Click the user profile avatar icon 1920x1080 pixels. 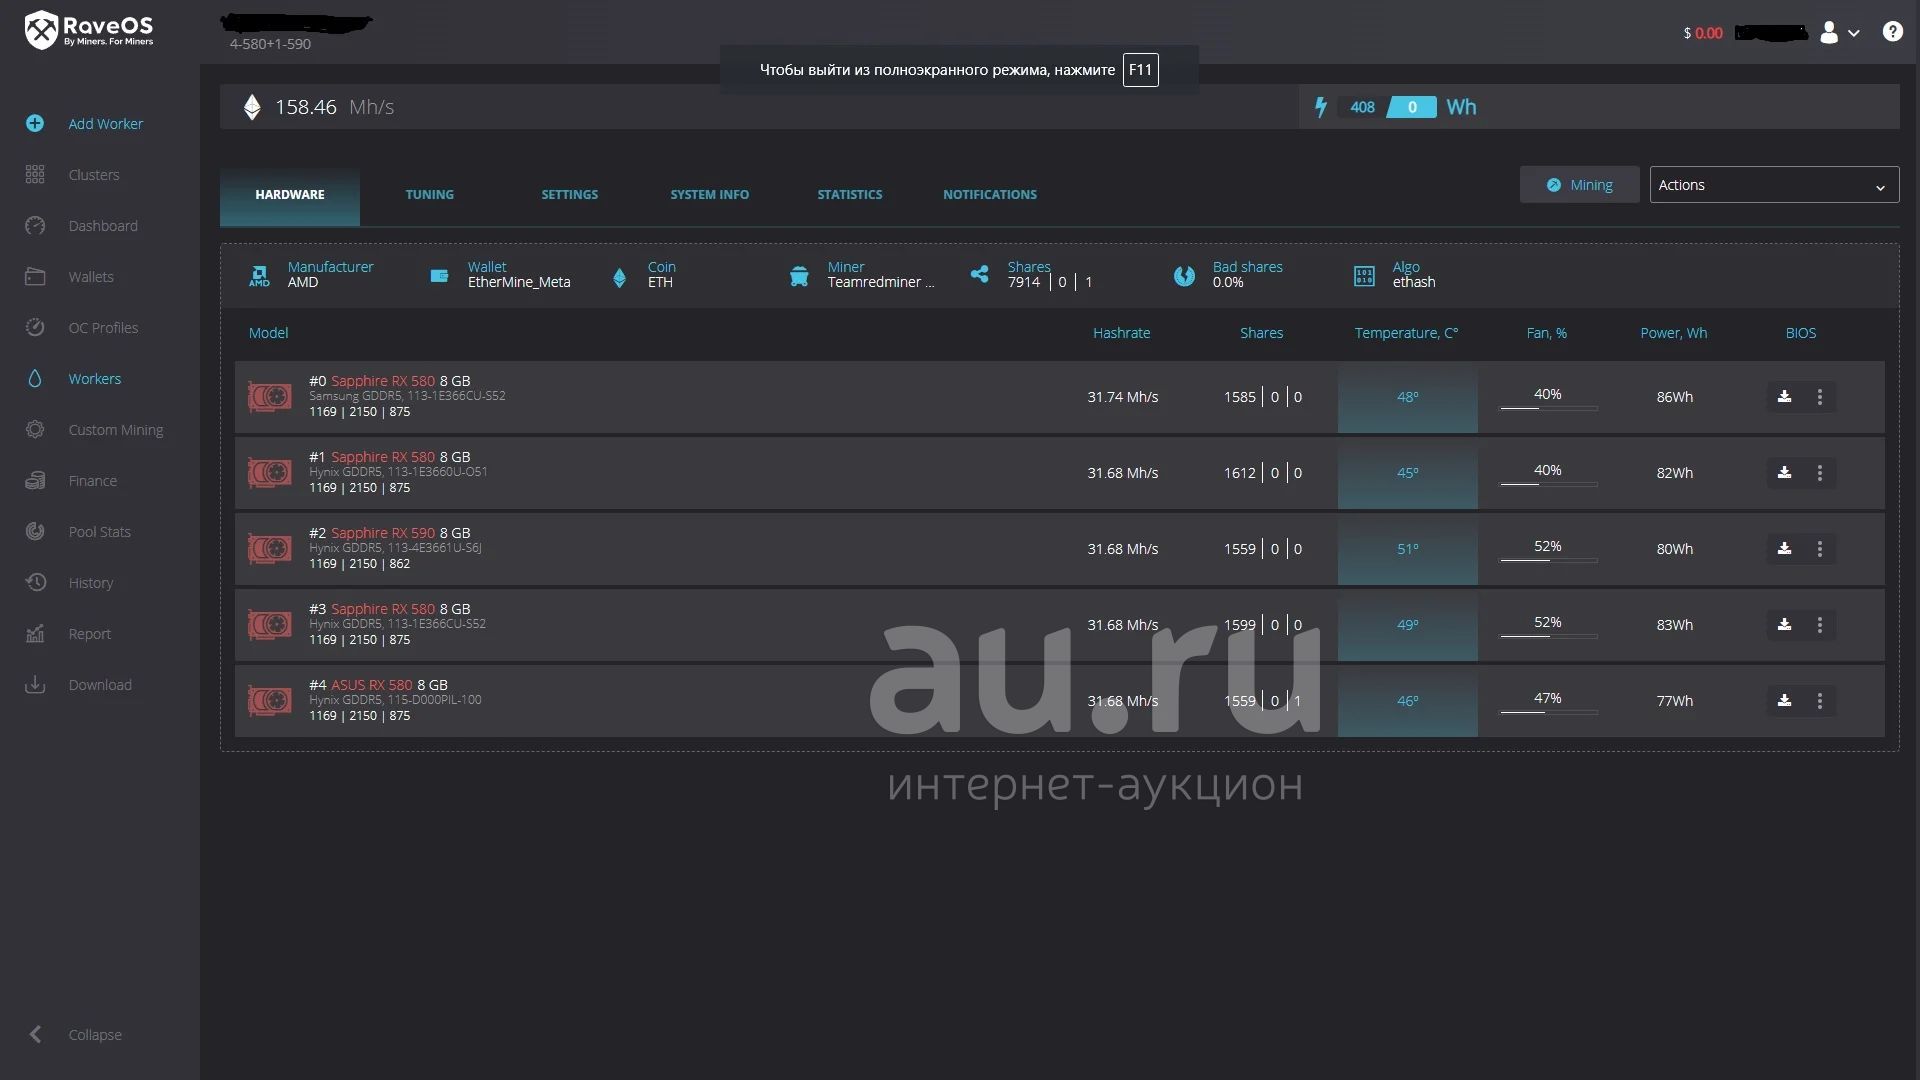(x=1829, y=33)
